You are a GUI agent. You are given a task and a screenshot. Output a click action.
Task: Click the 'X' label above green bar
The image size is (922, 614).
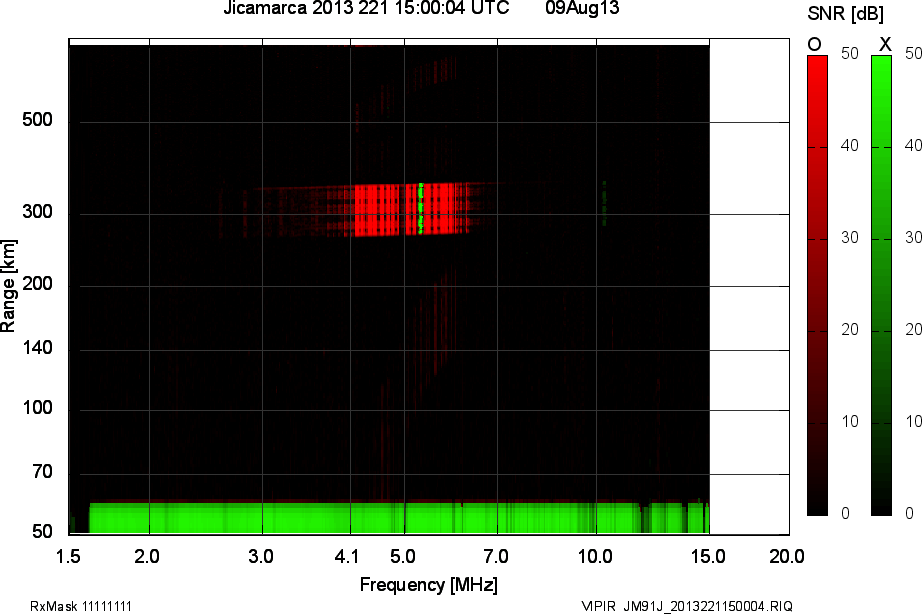tap(884, 44)
